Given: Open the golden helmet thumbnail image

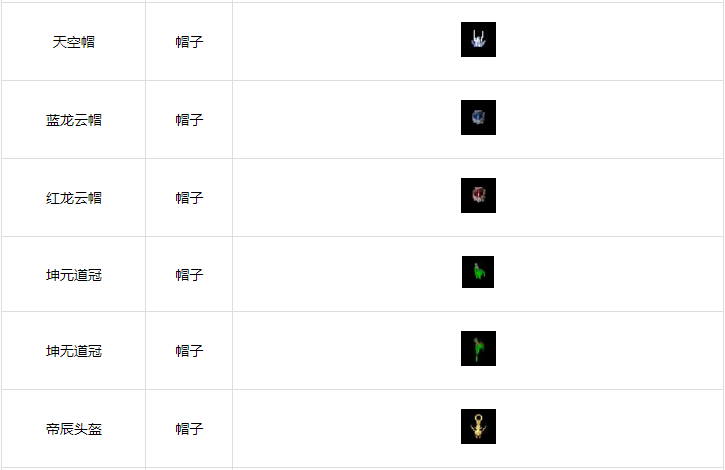Looking at the screenshot, I should [x=478, y=427].
